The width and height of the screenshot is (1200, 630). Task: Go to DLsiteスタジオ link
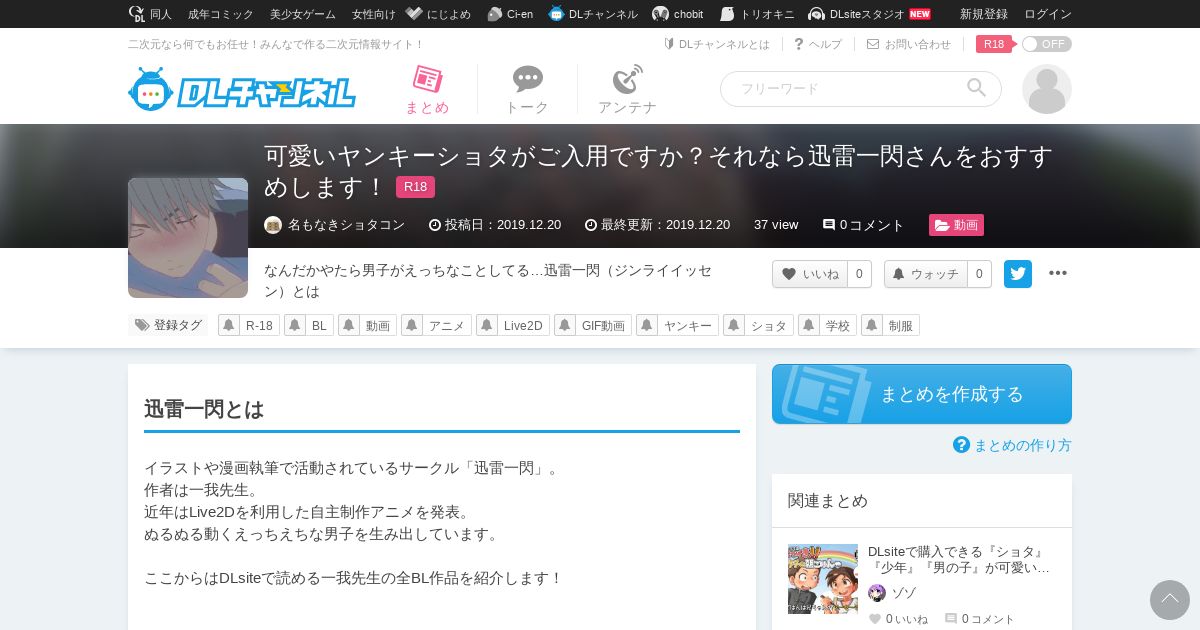pos(869,14)
